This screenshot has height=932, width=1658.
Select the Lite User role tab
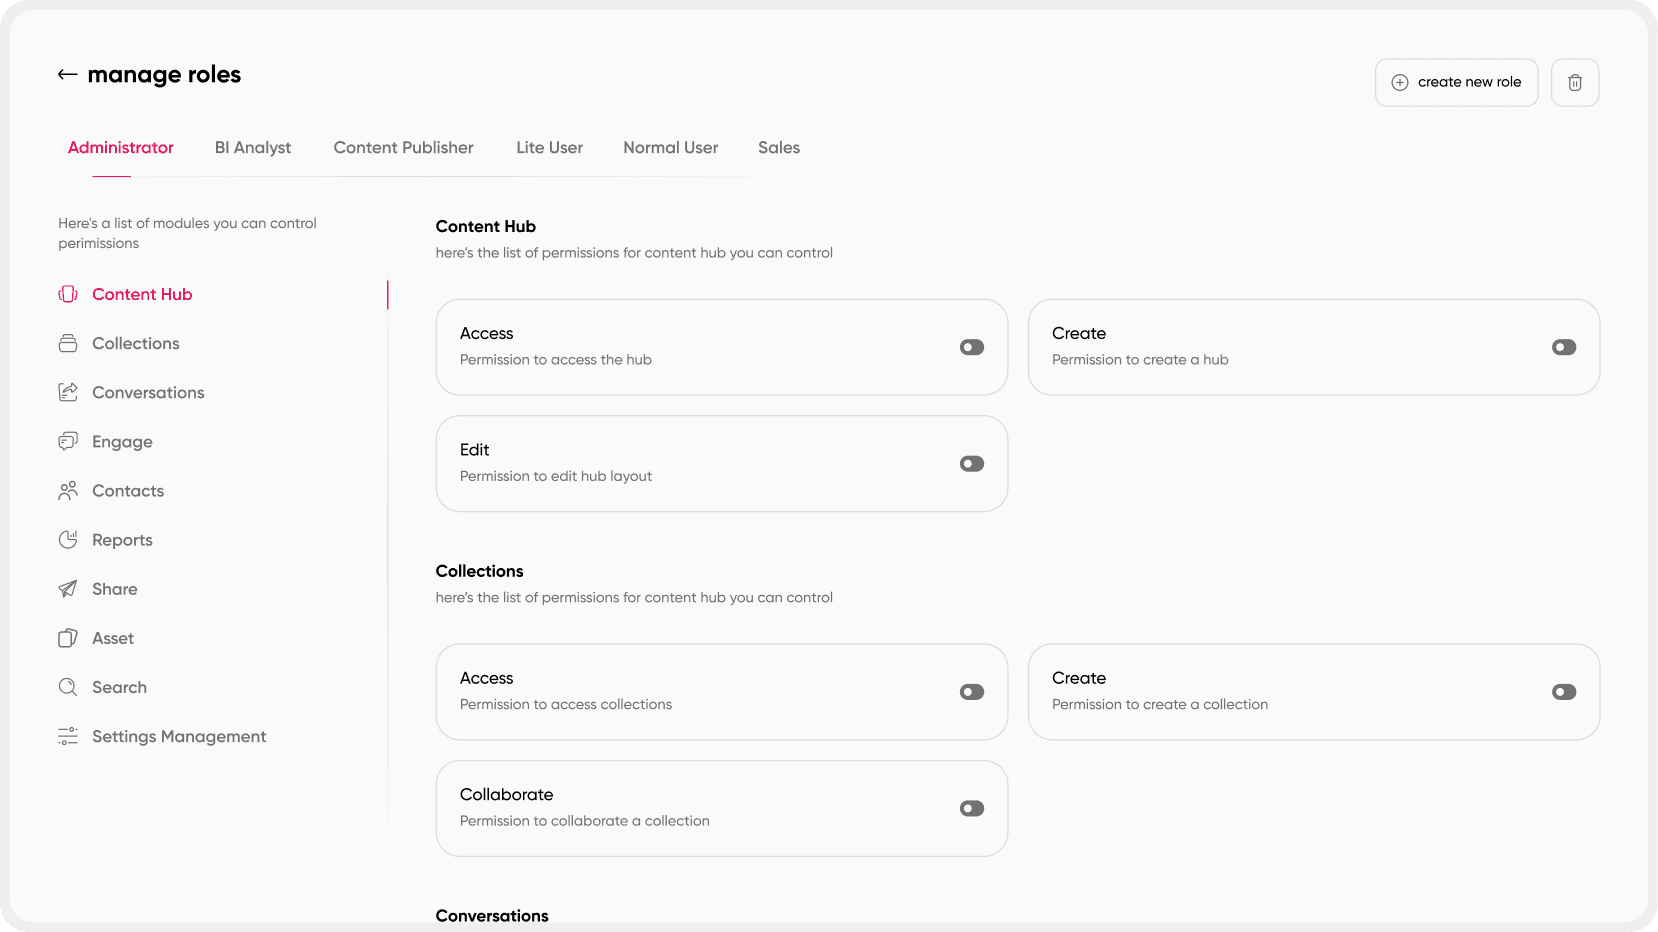[x=550, y=147]
